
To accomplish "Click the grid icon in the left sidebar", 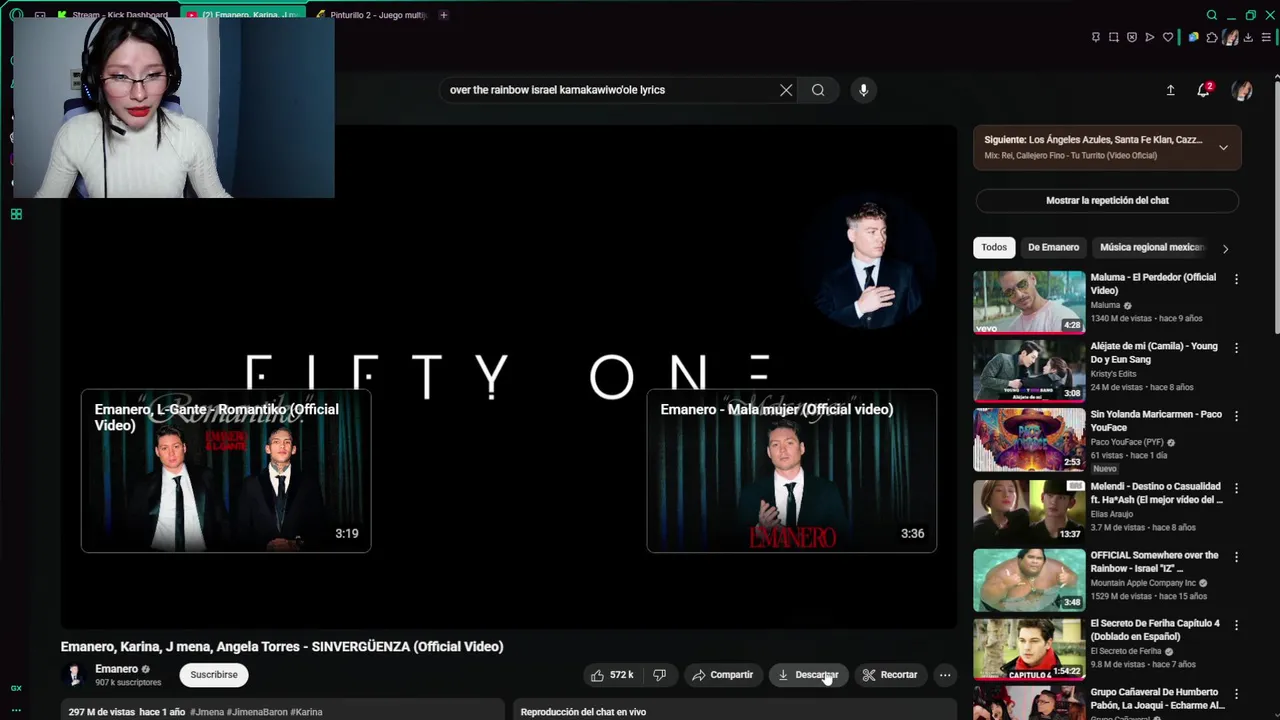I will (16, 214).
